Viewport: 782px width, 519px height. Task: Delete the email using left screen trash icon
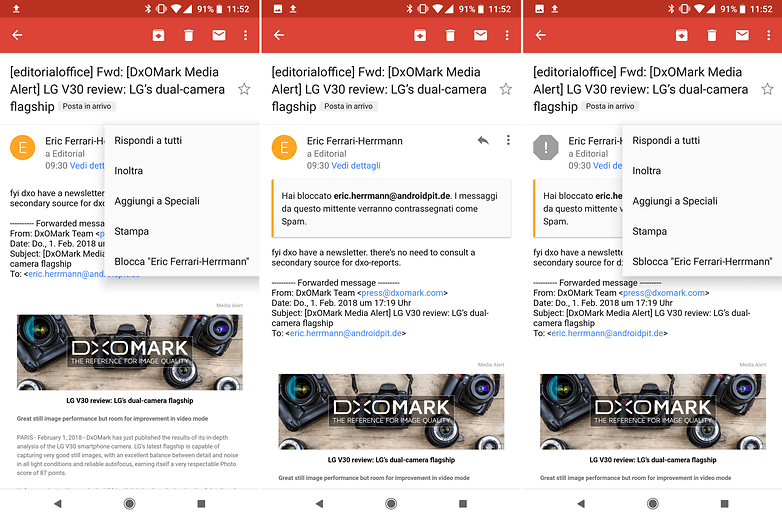coord(189,35)
